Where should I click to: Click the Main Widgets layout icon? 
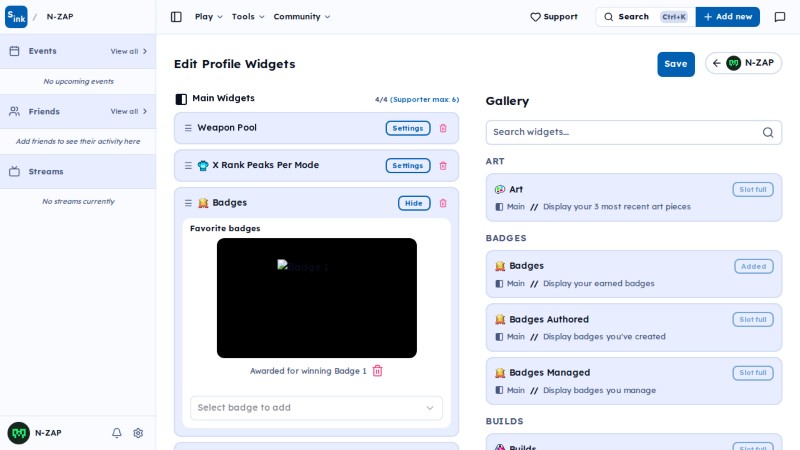tap(181, 99)
